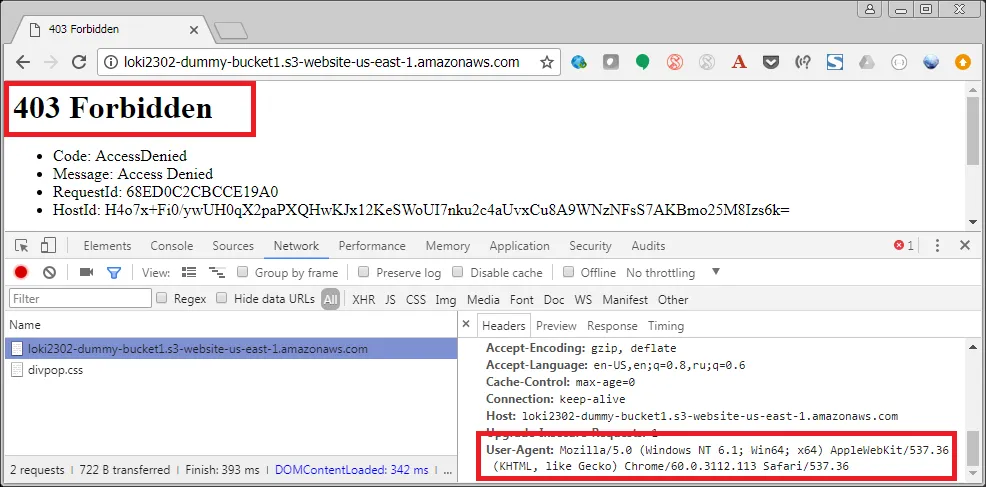
Task: Enable the Preserve log checkbox
Action: pos(364,272)
